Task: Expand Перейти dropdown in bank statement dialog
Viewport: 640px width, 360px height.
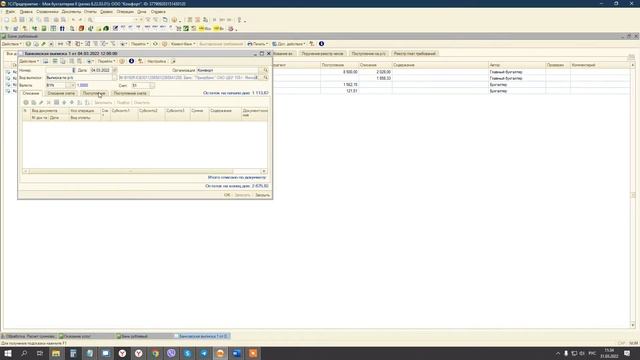Action: pos(106,61)
